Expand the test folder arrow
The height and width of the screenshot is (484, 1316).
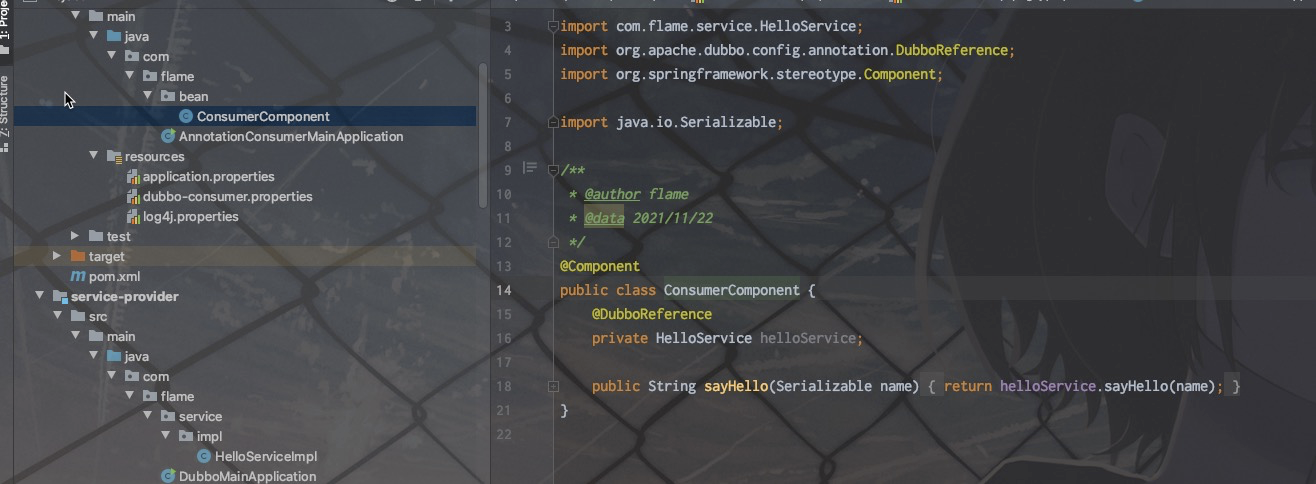click(x=76, y=236)
